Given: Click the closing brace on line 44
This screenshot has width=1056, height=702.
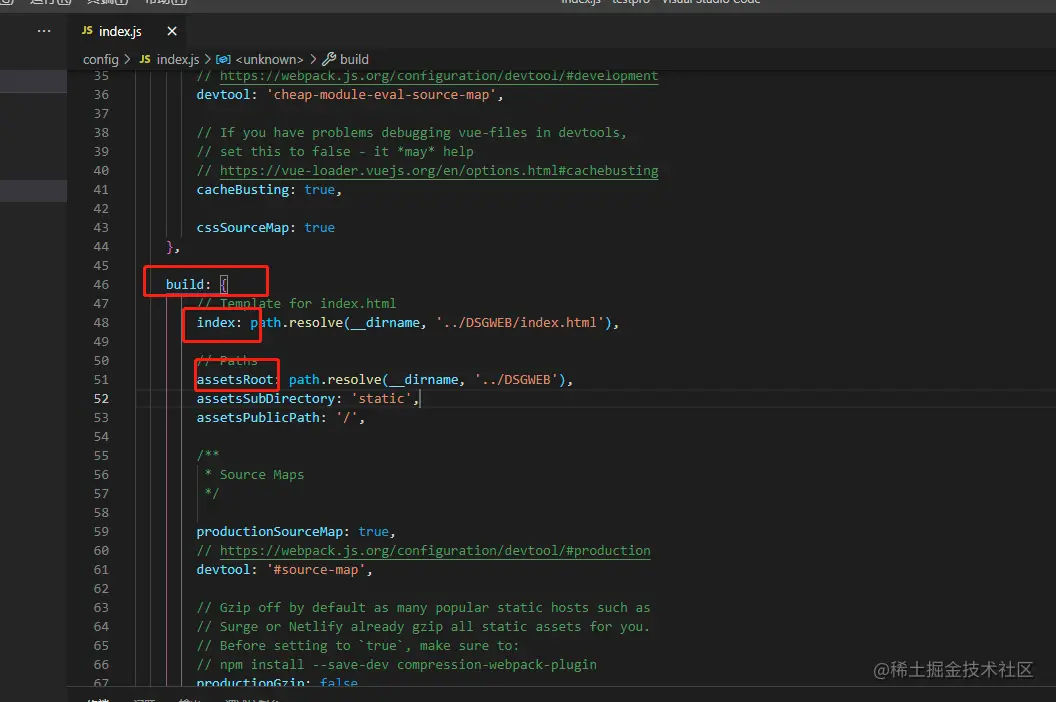Looking at the screenshot, I should (169, 247).
